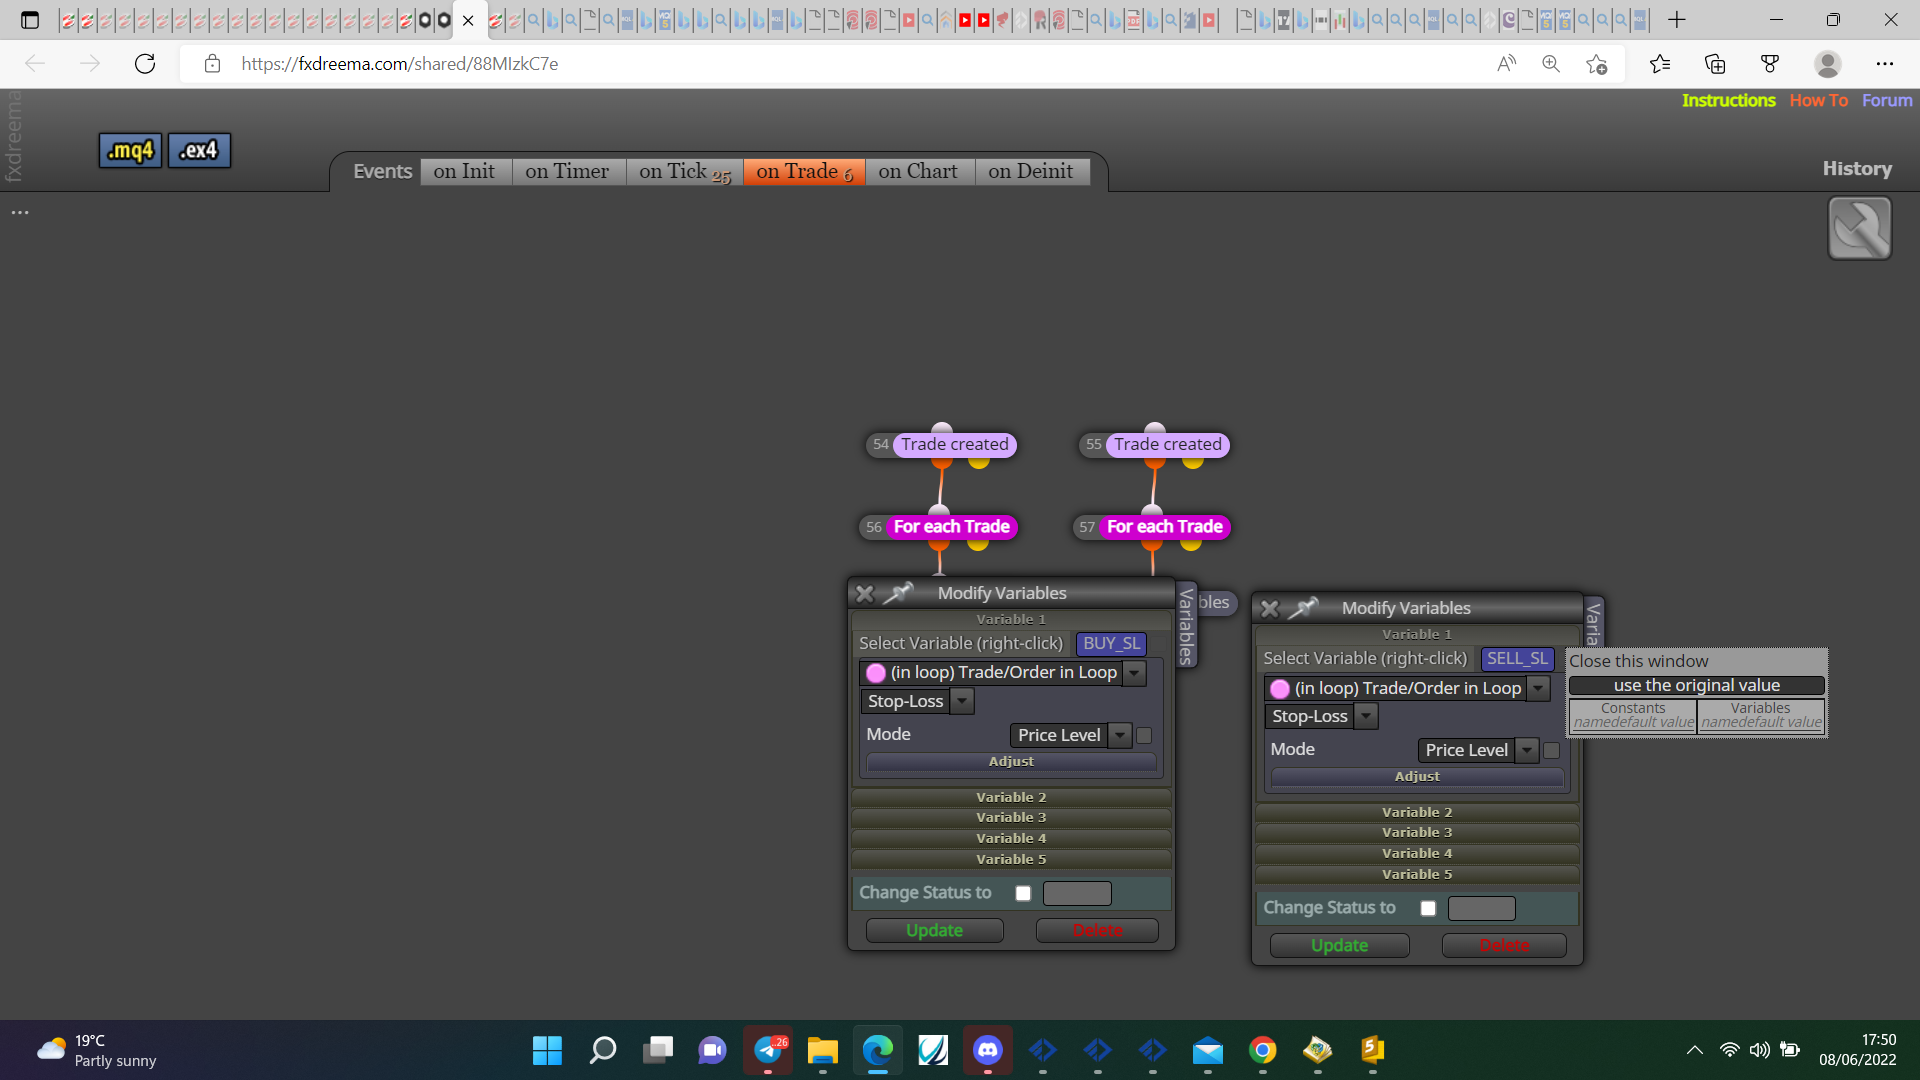Open browser Settings and more menu
This screenshot has width=1920, height=1080.
coord(1885,64)
